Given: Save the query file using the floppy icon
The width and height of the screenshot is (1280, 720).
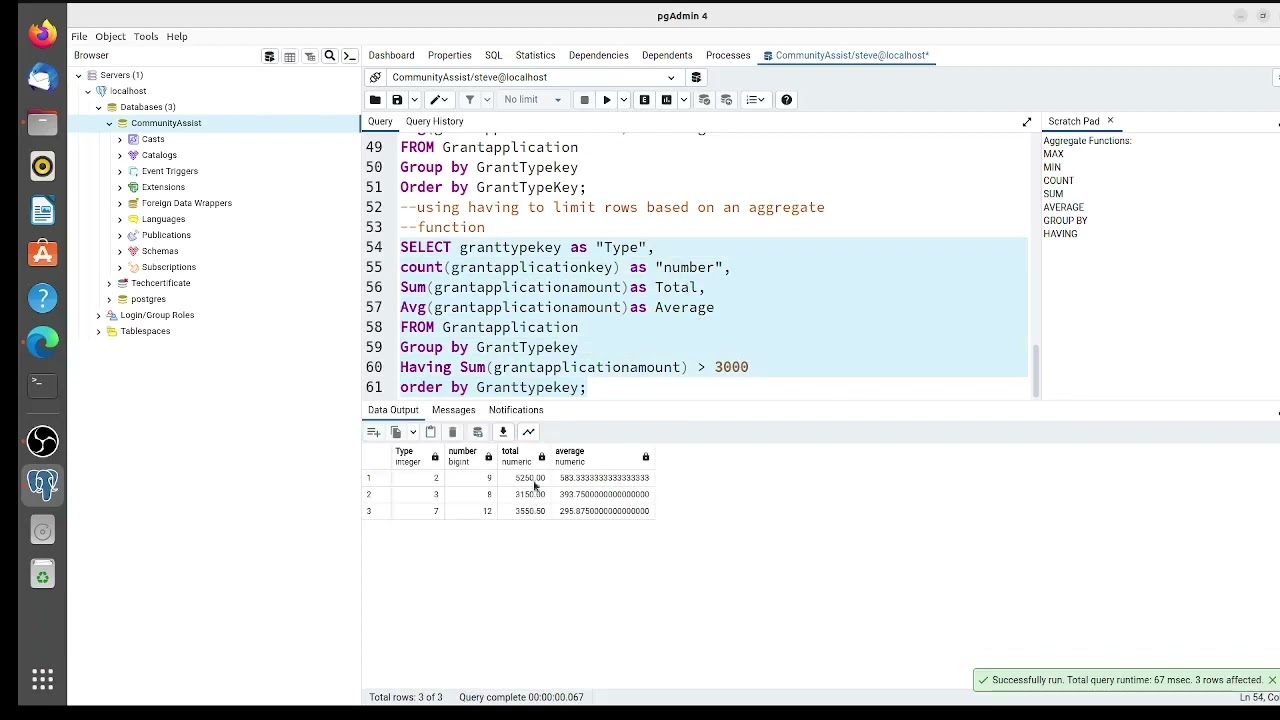Looking at the screenshot, I should pyautogui.click(x=397, y=100).
